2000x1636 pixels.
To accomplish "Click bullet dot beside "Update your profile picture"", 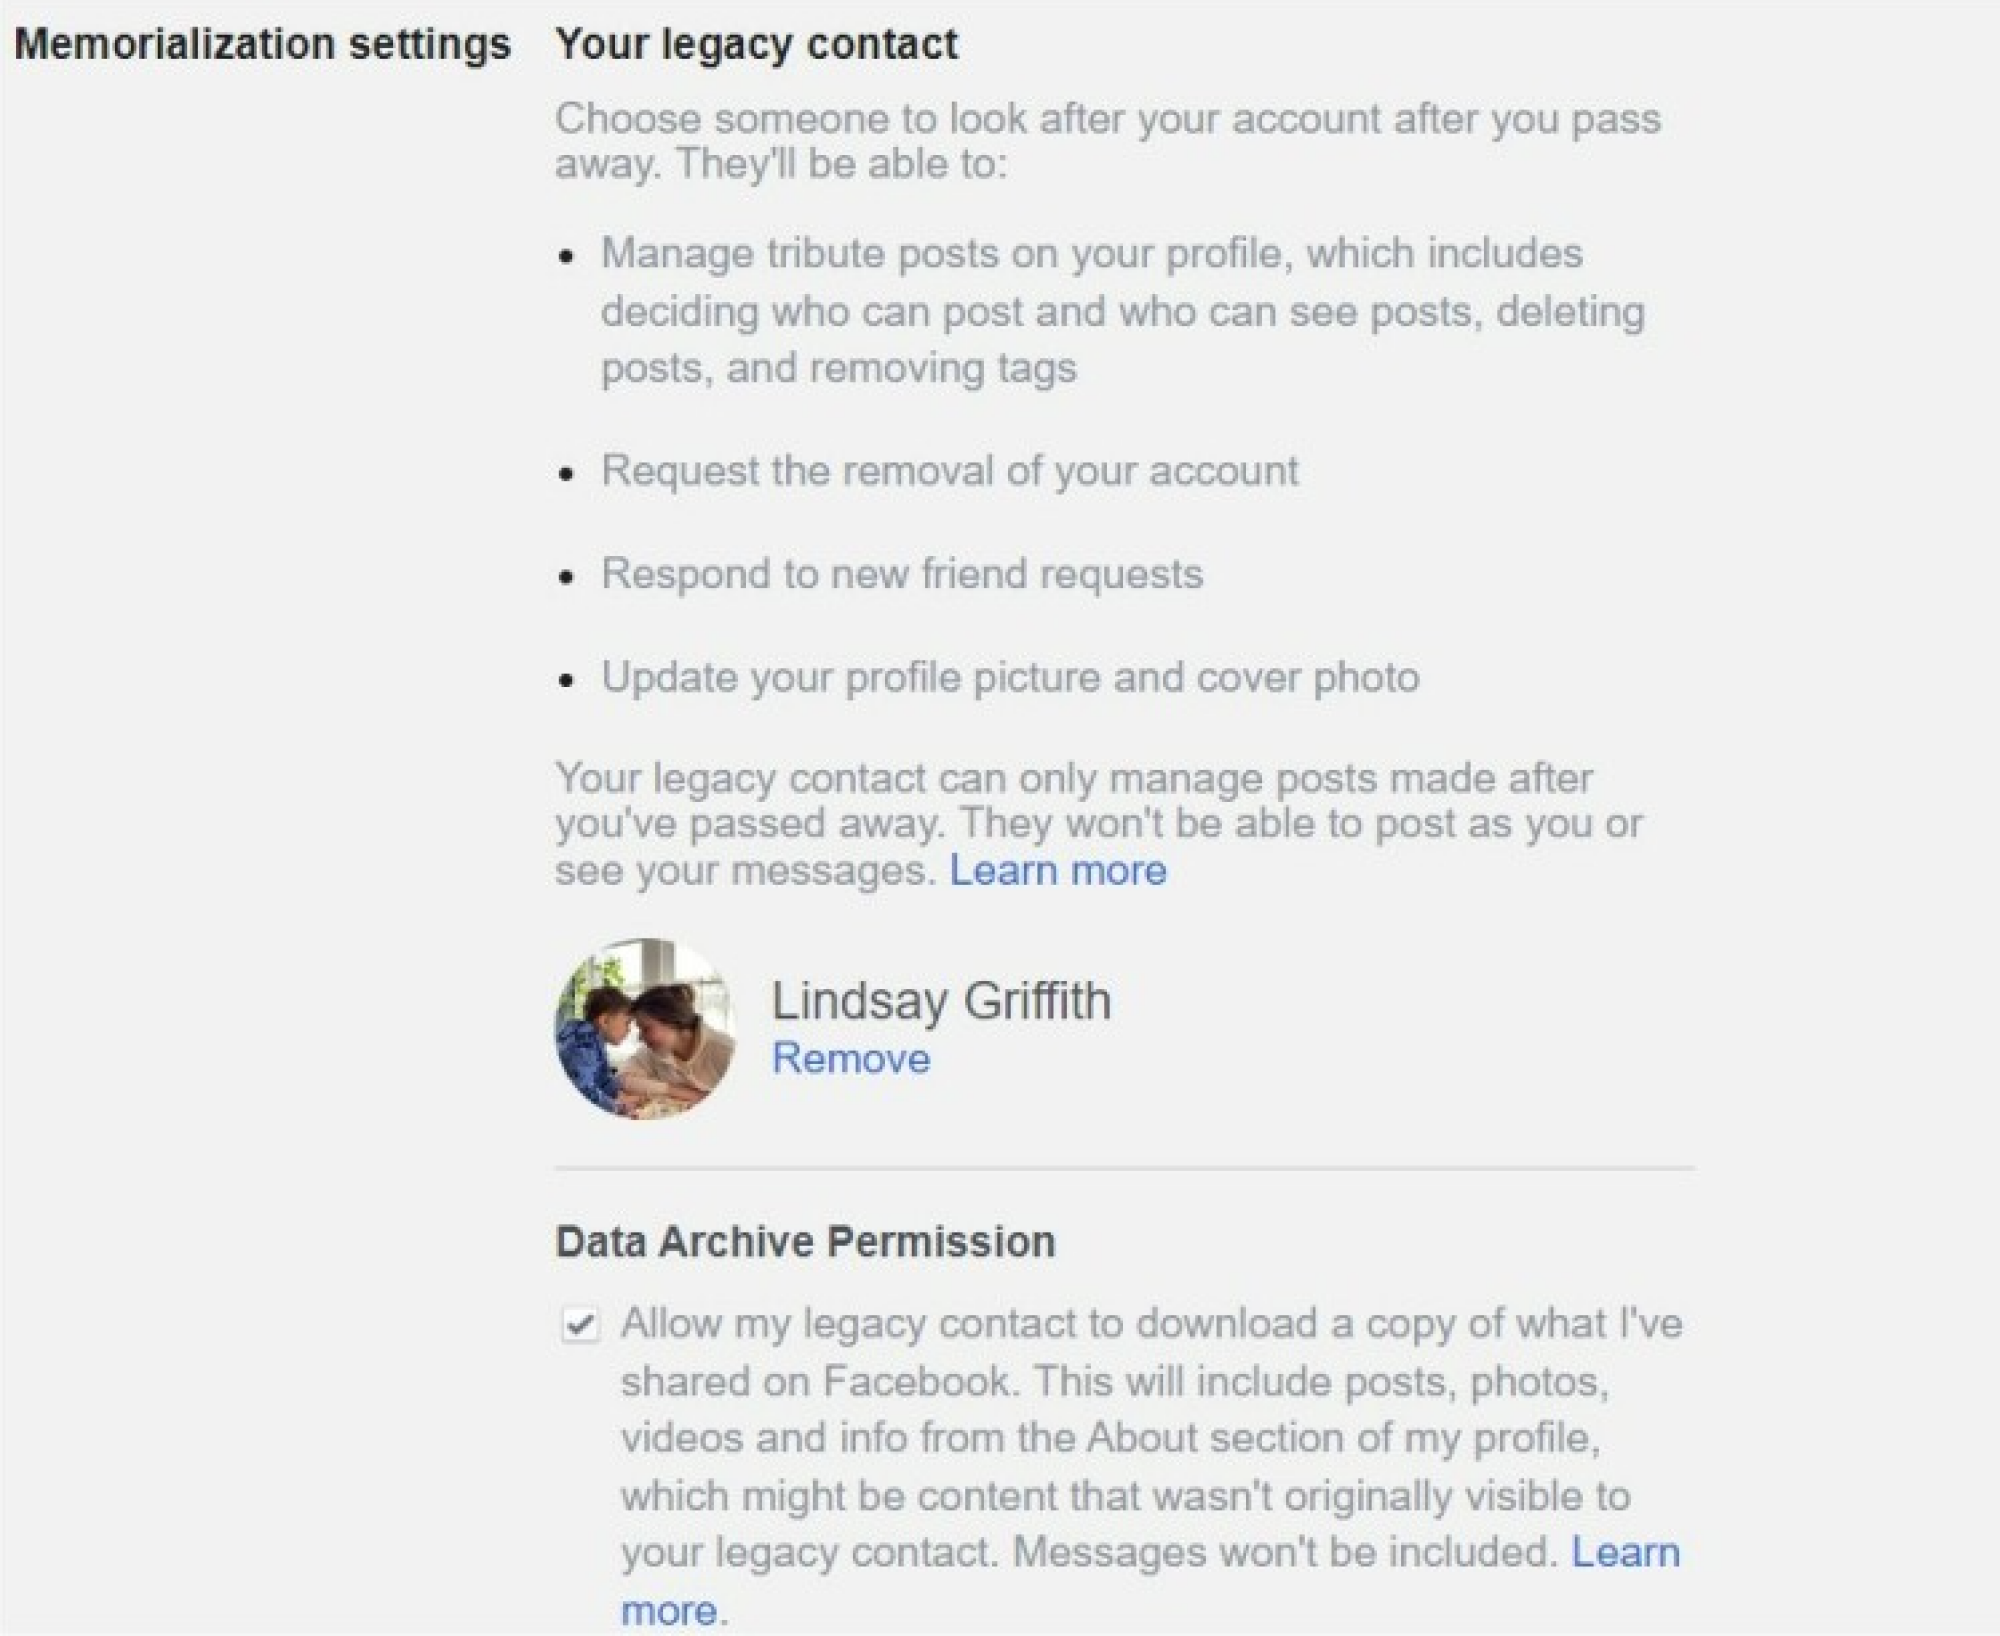I will coord(567,681).
